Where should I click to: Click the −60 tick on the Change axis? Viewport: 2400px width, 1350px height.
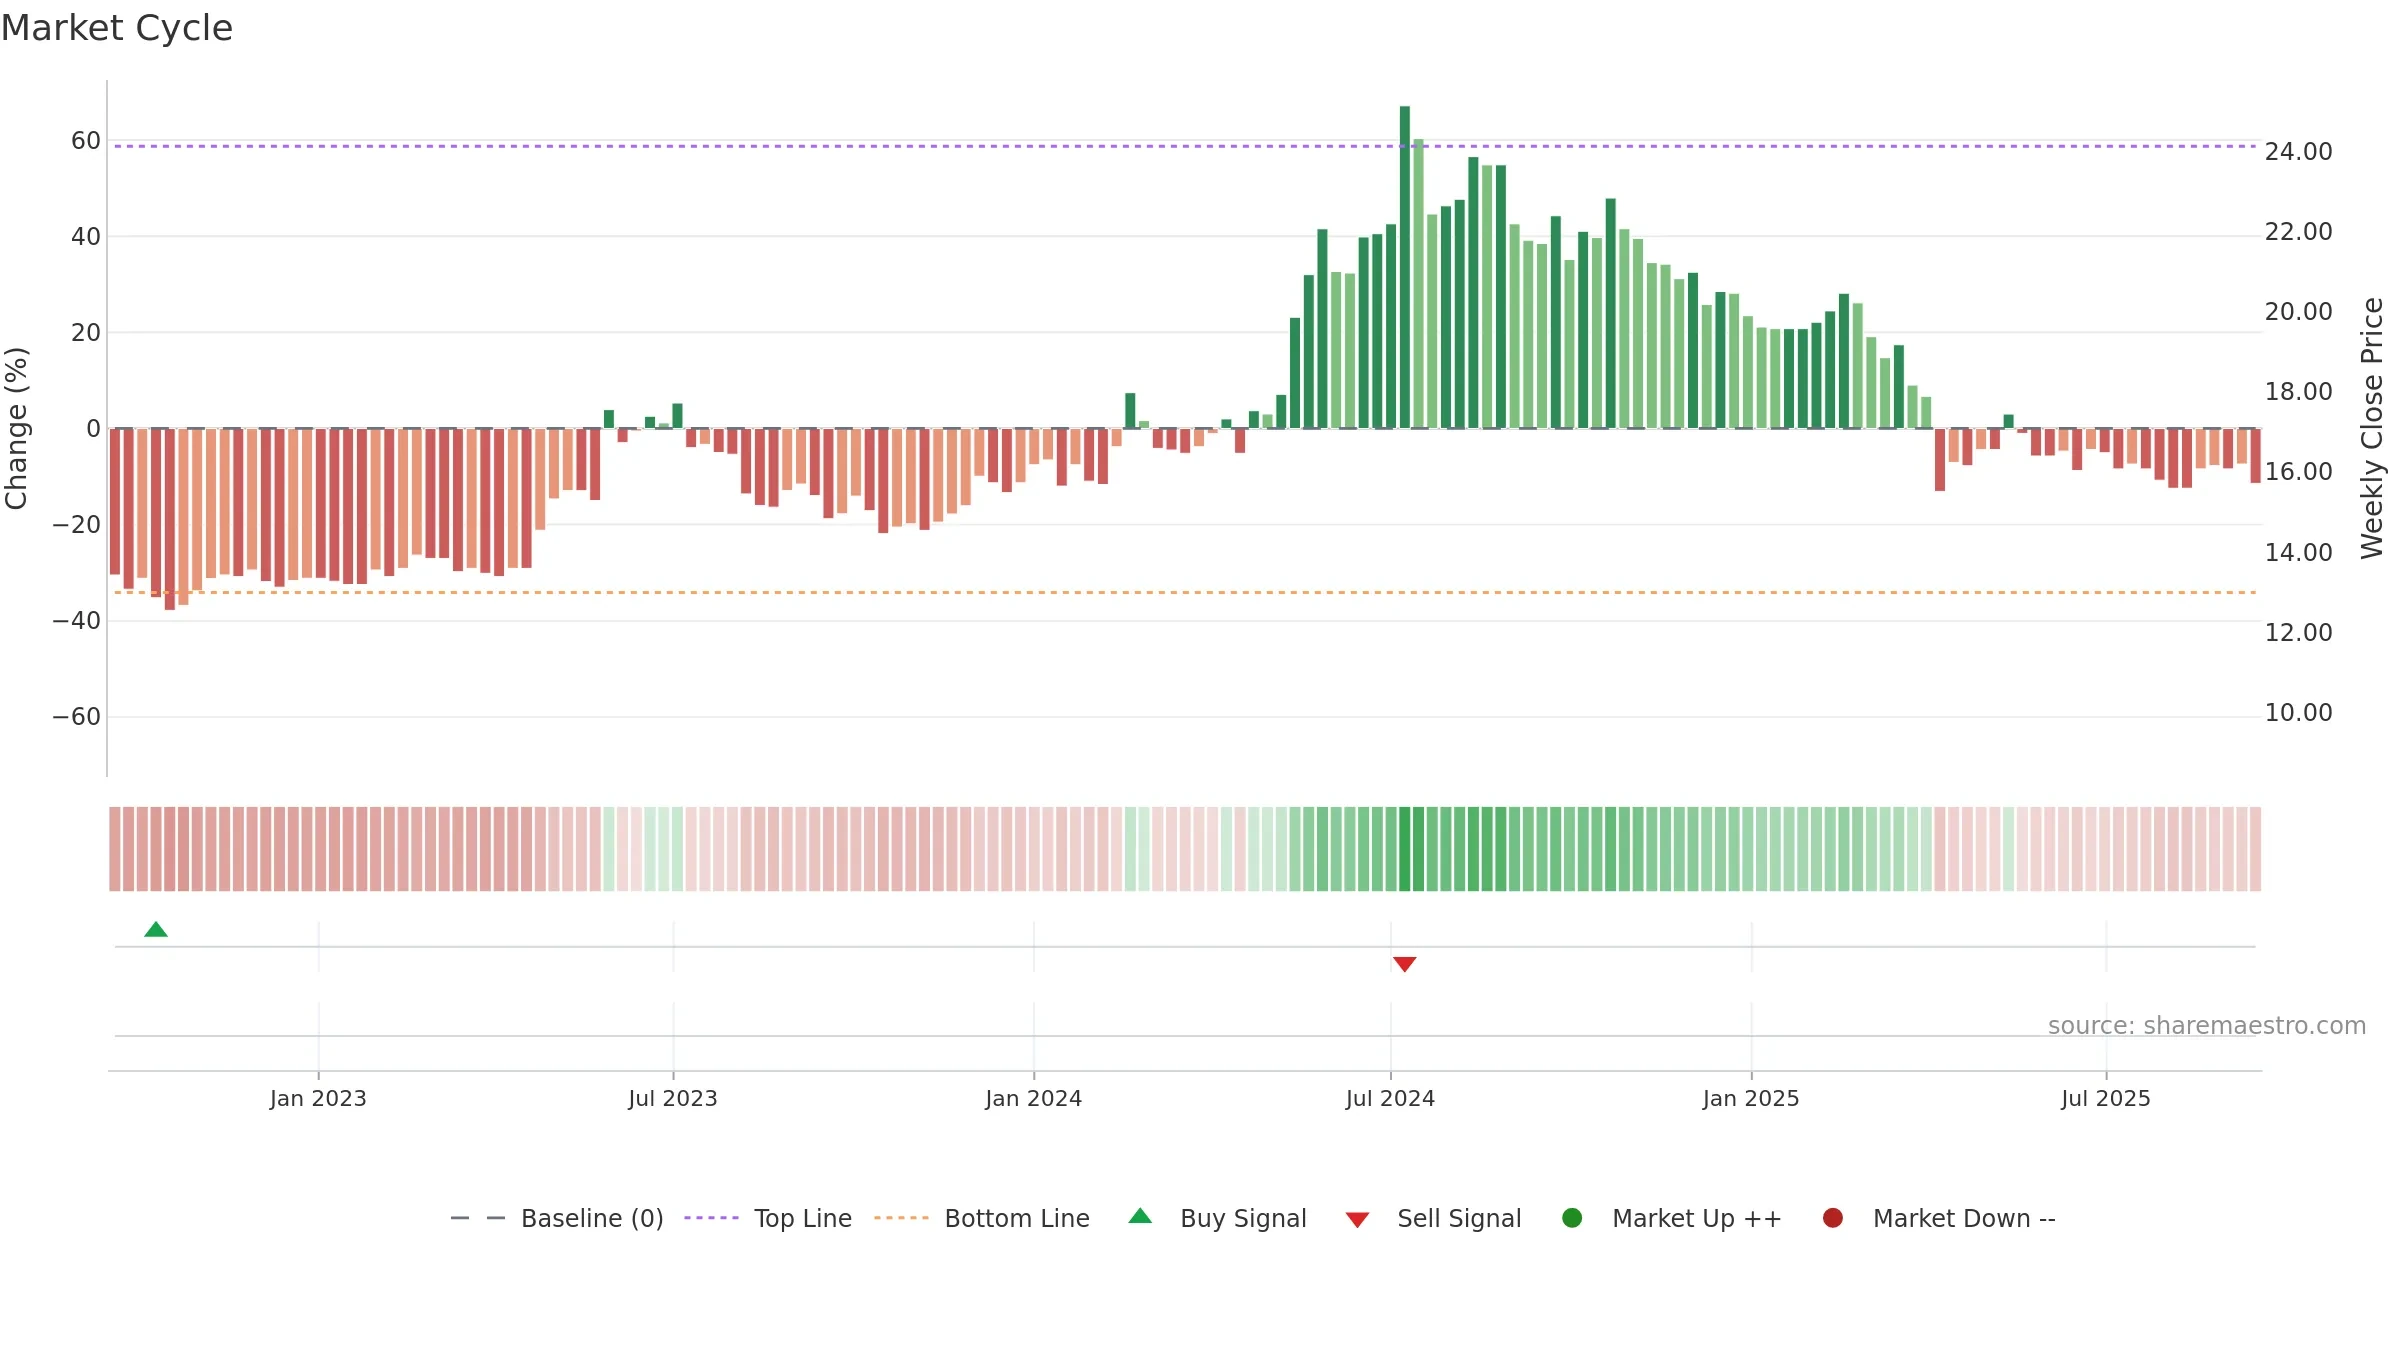[77, 717]
